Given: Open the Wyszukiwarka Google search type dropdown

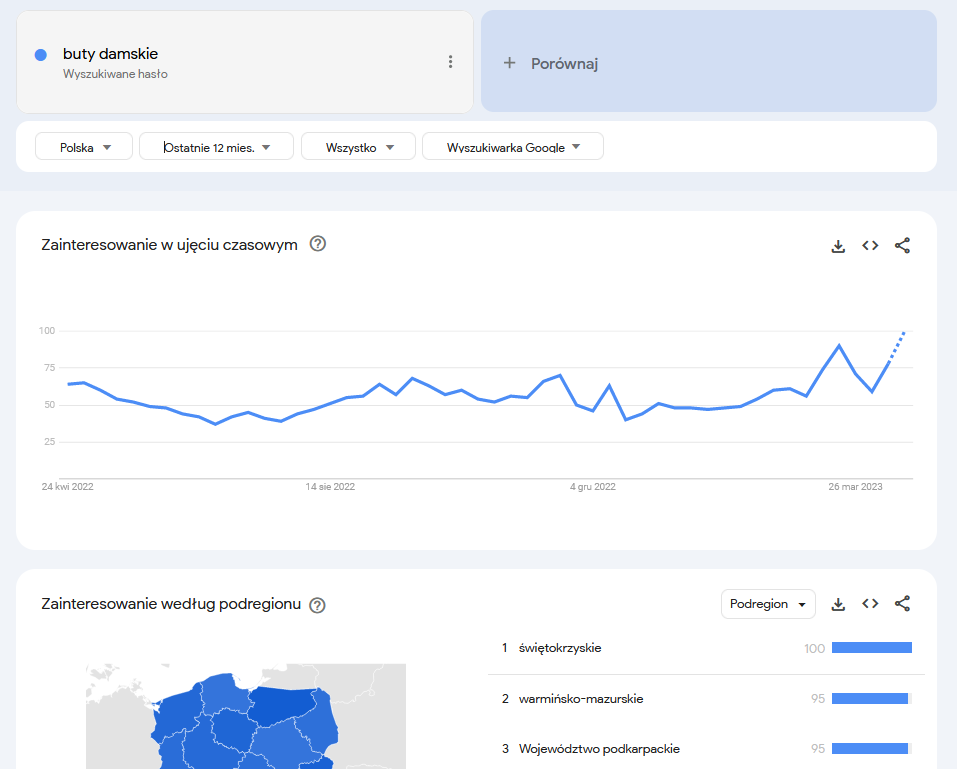Looking at the screenshot, I should (x=512, y=145).
